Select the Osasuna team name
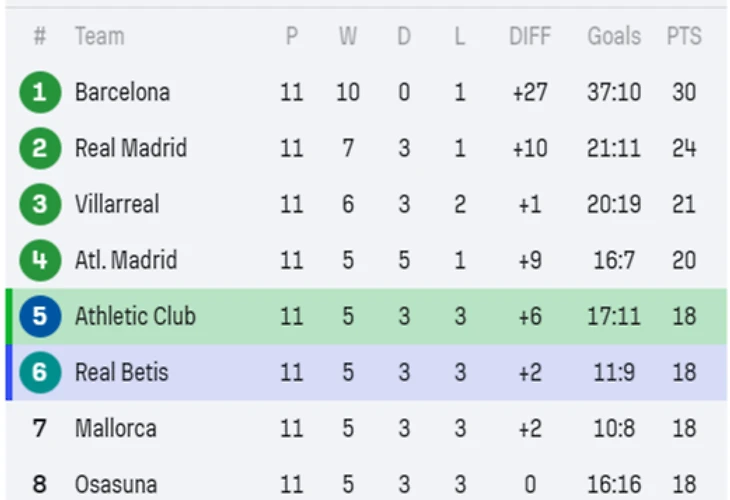 (115, 484)
